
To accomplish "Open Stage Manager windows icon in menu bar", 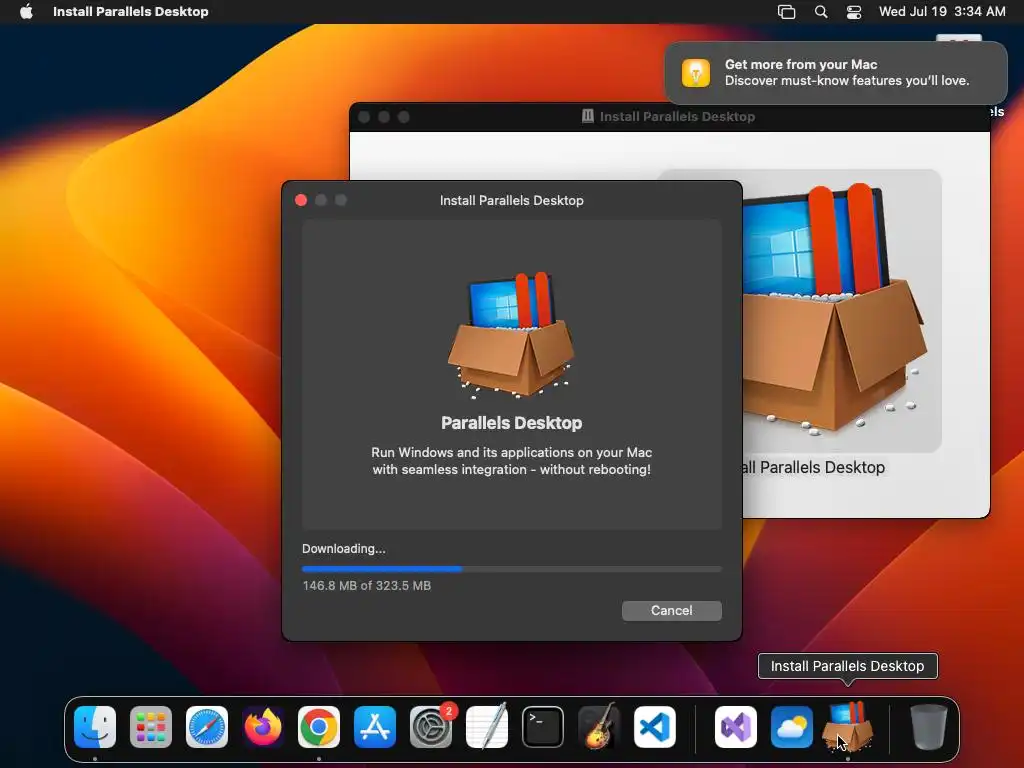I will (786, 12).
